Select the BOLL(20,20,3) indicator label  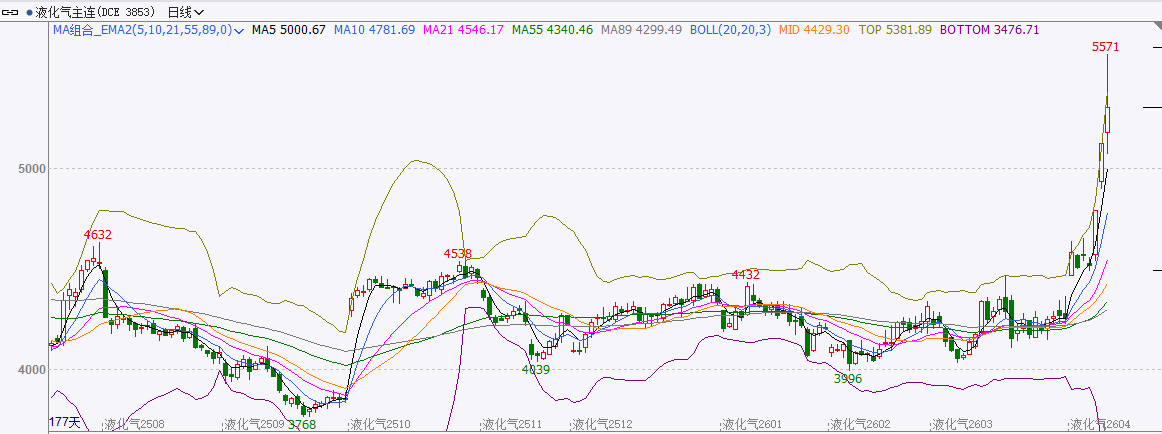click(x=731, y=30)
